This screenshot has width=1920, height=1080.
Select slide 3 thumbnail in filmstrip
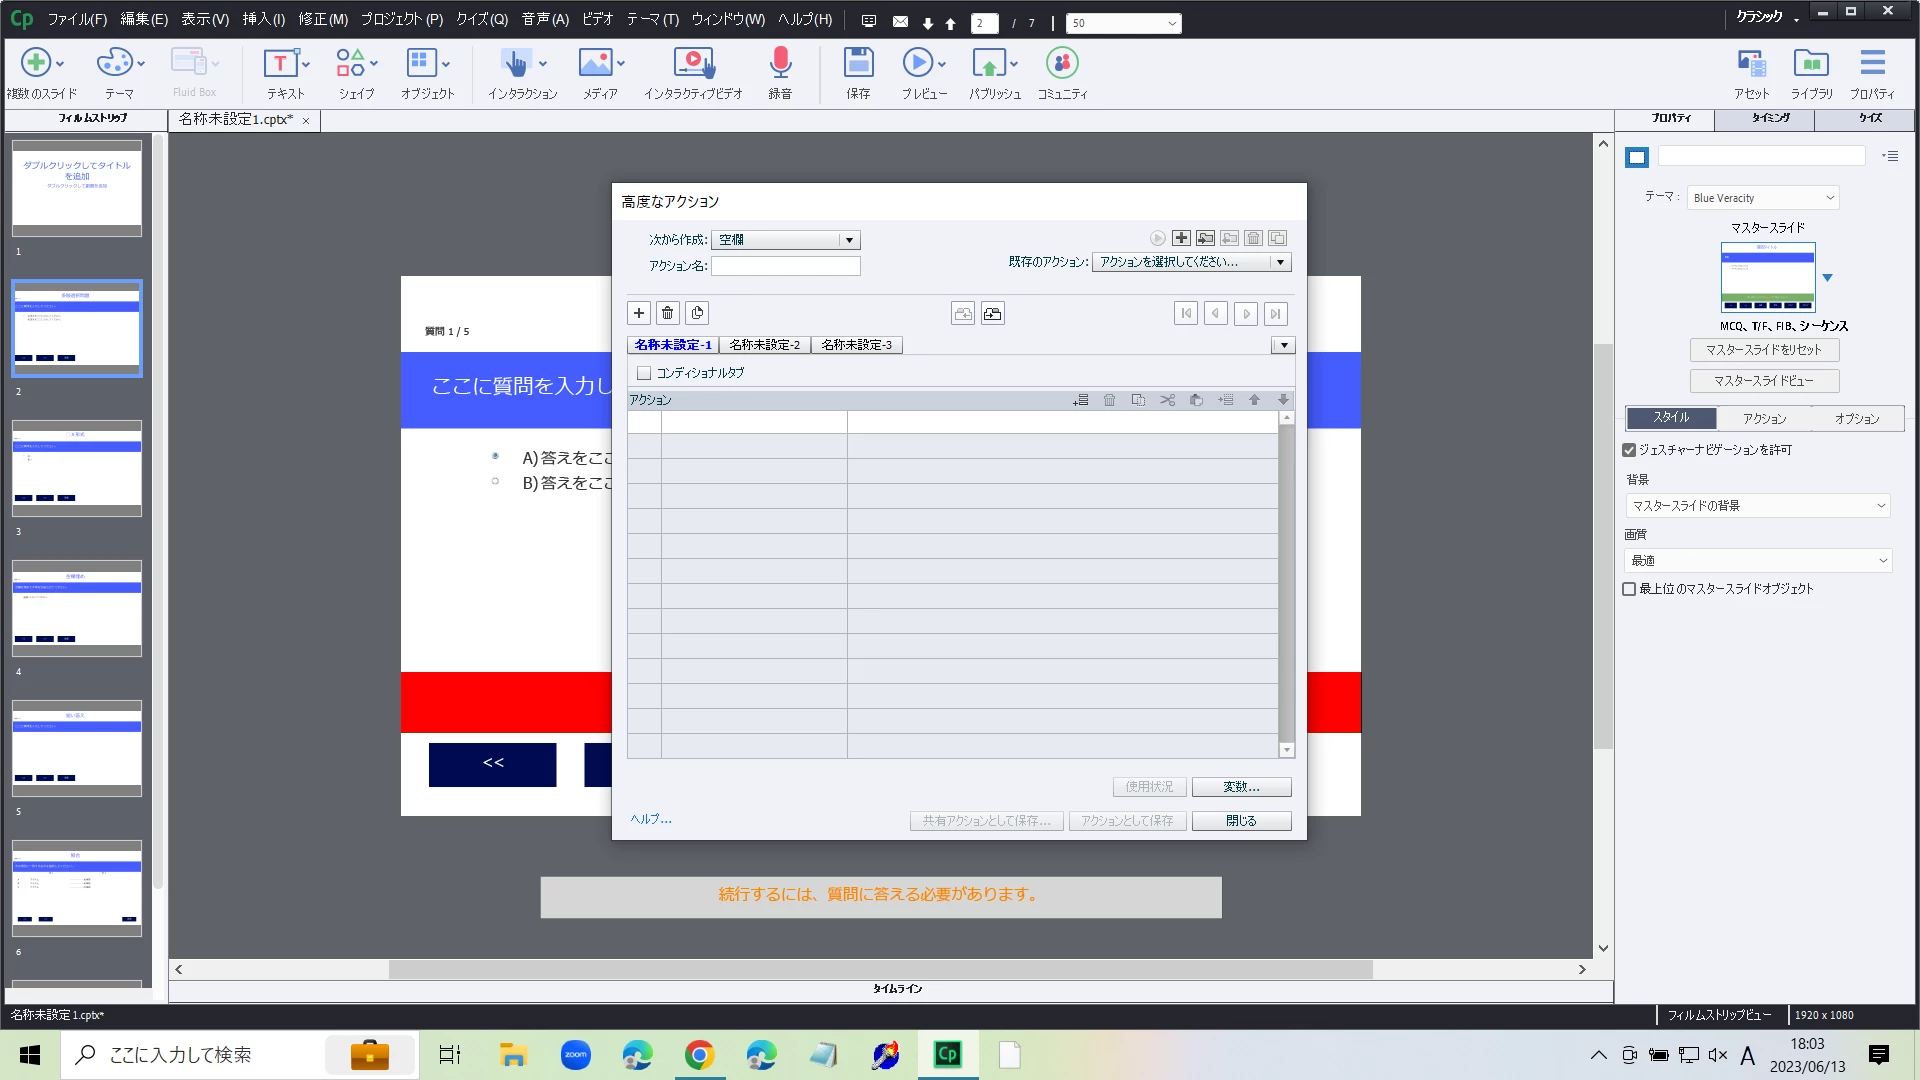point(77,468)
